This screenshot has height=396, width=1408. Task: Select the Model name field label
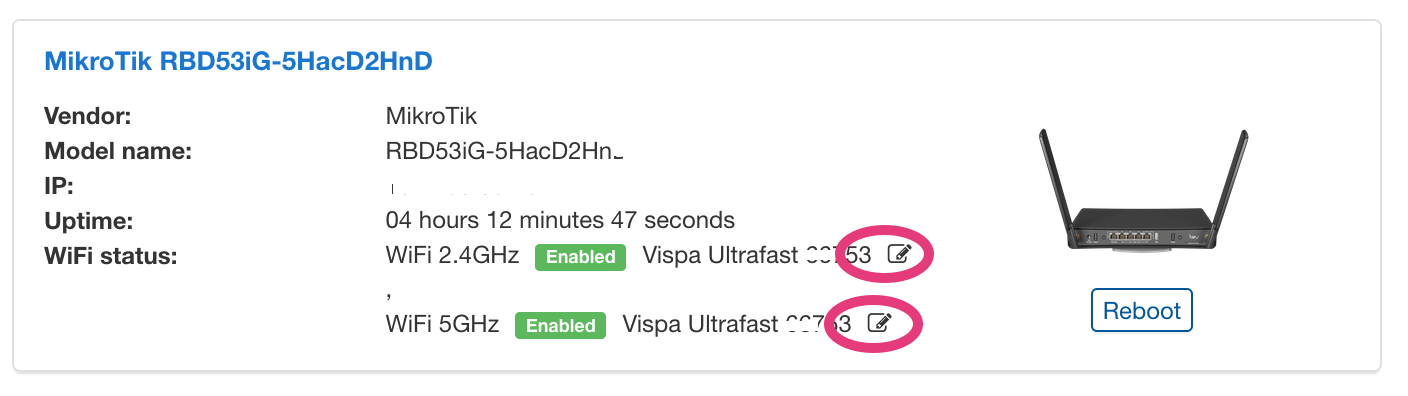pos(118,151)
